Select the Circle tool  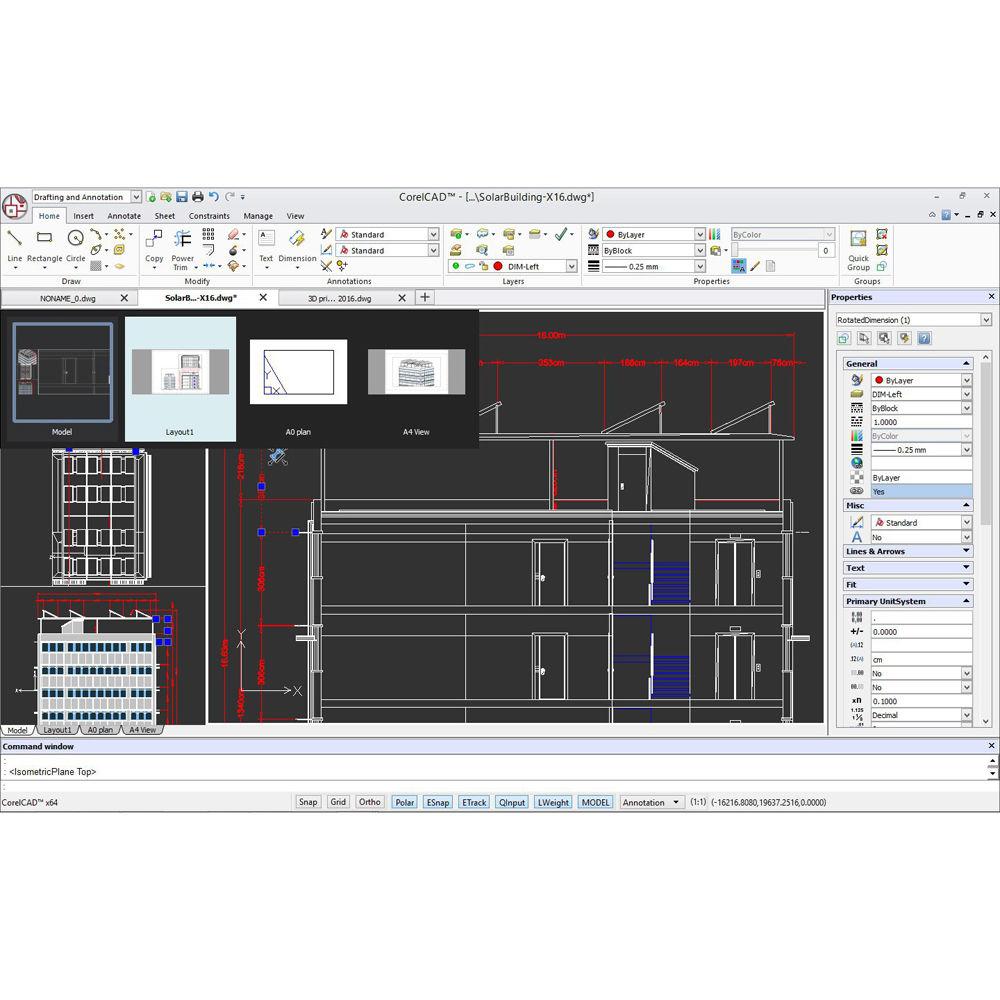[76, 244]
